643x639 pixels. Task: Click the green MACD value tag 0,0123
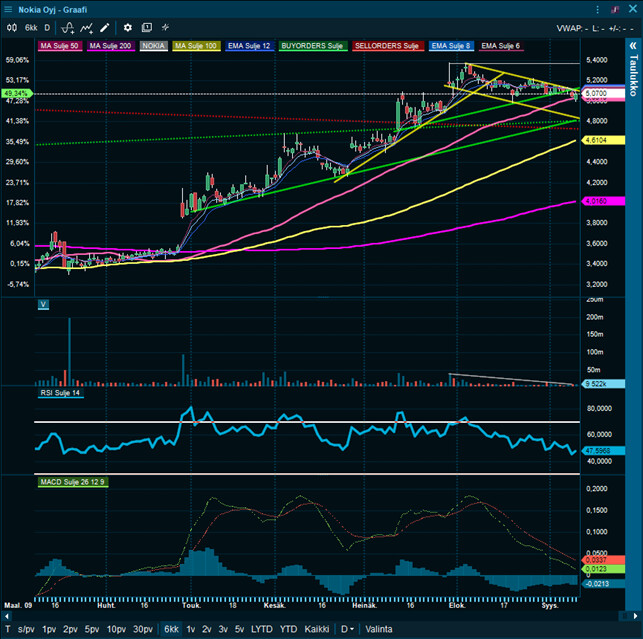coord(603,569)
